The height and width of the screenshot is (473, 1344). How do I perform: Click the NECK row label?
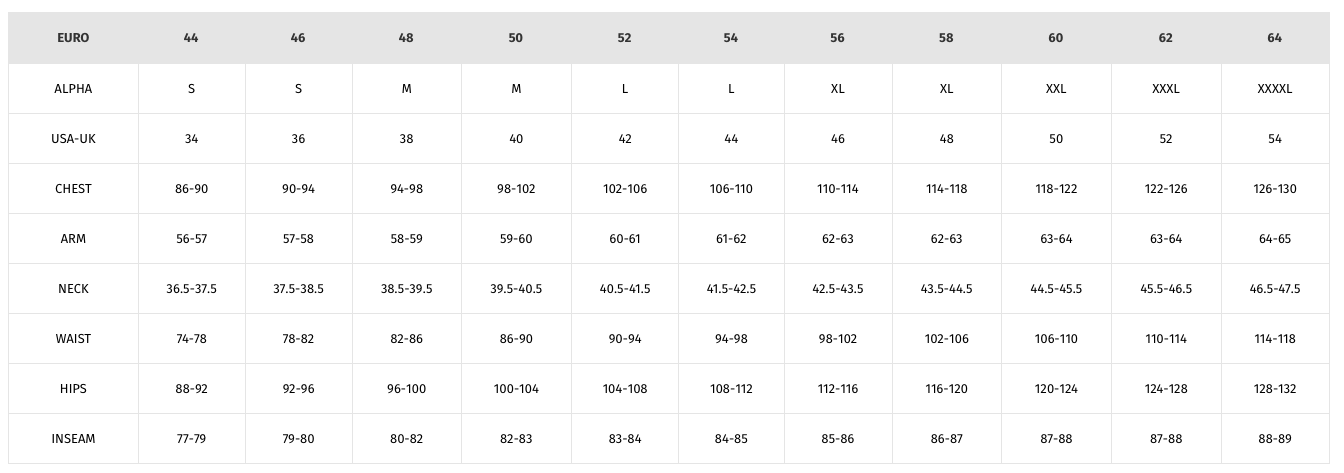click(73, 289)
